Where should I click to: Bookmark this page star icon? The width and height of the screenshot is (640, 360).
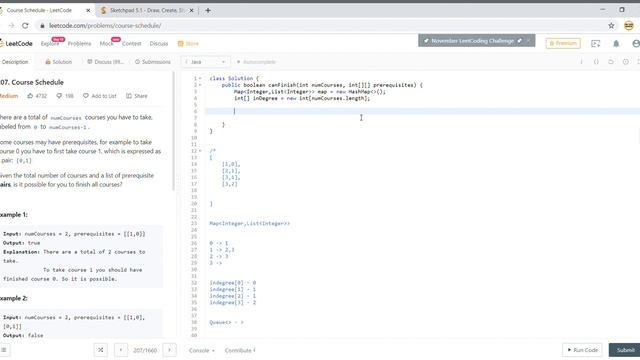[x=611, y=25]
